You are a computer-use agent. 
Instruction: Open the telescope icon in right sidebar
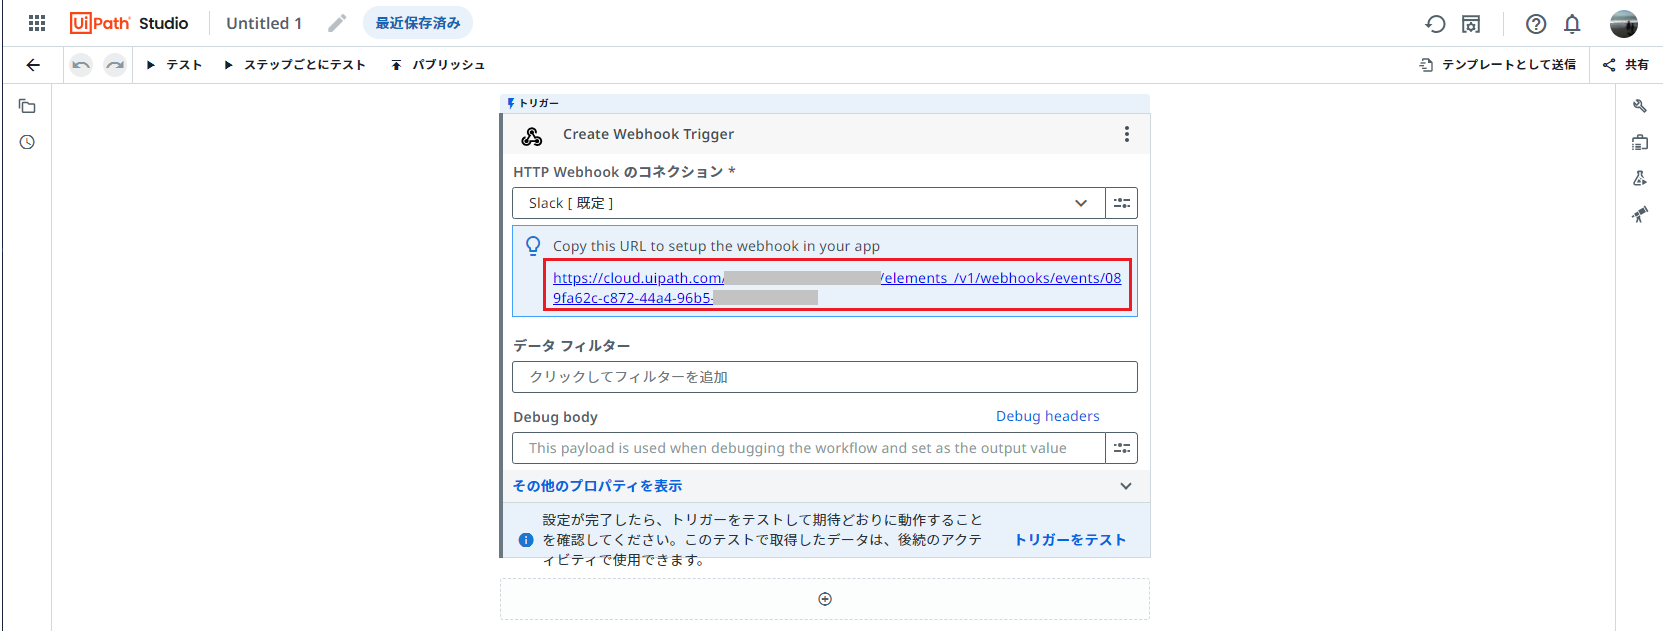click(x=1640, y=214)
